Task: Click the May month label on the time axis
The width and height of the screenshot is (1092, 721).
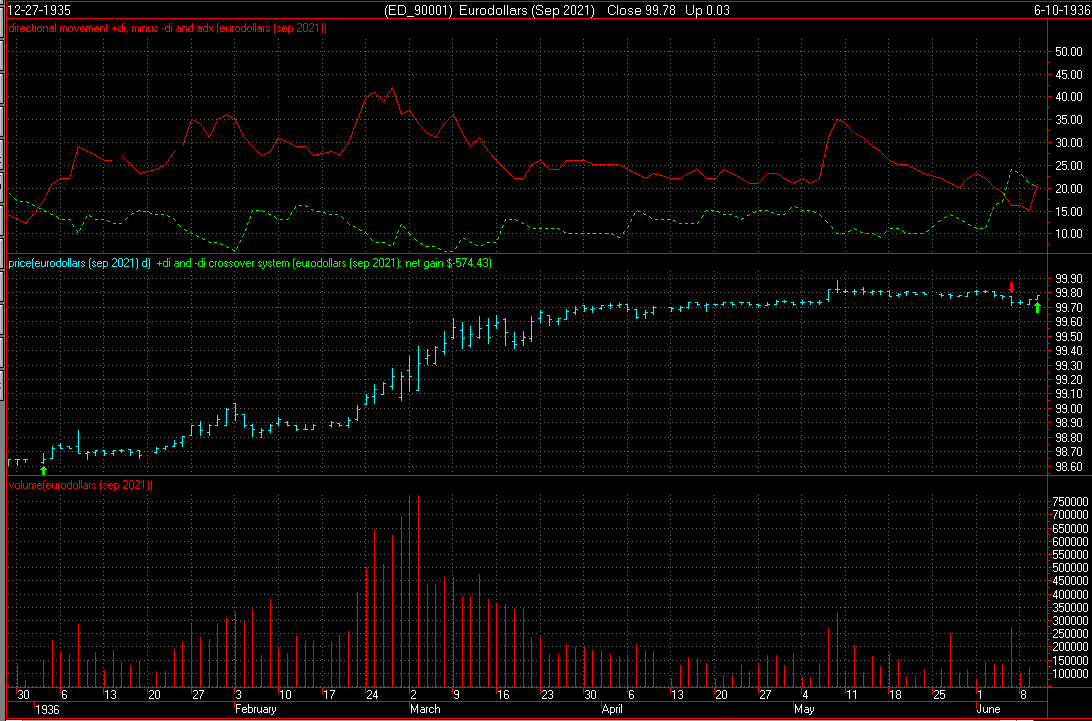Action: [804, 709]
